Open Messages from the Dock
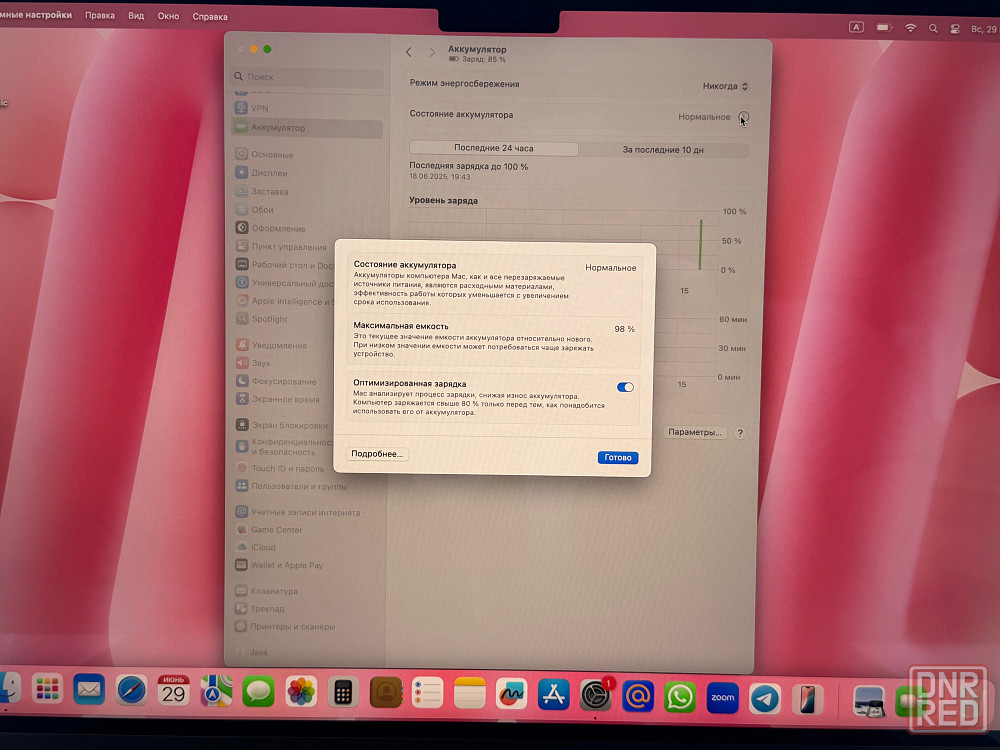 (258, 692)
